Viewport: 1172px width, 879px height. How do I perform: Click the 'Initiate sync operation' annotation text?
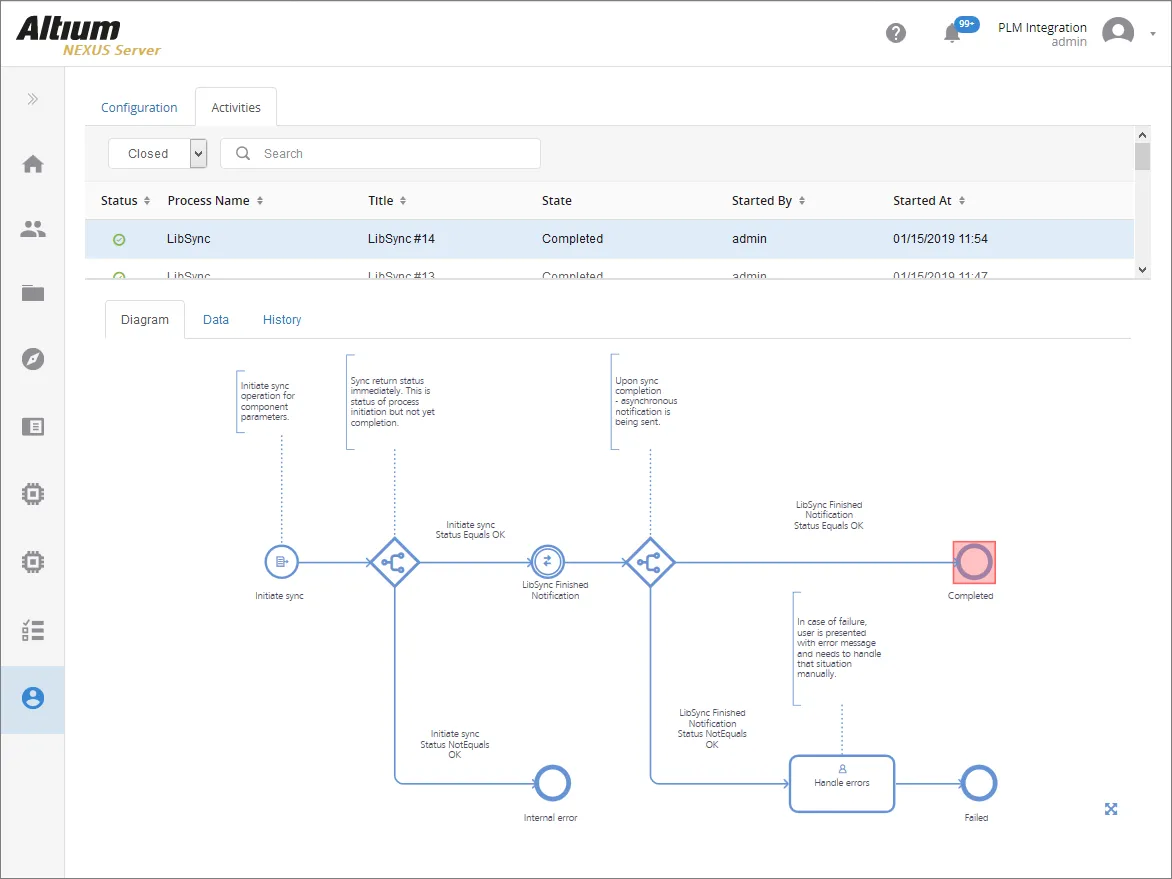point(268,401)
